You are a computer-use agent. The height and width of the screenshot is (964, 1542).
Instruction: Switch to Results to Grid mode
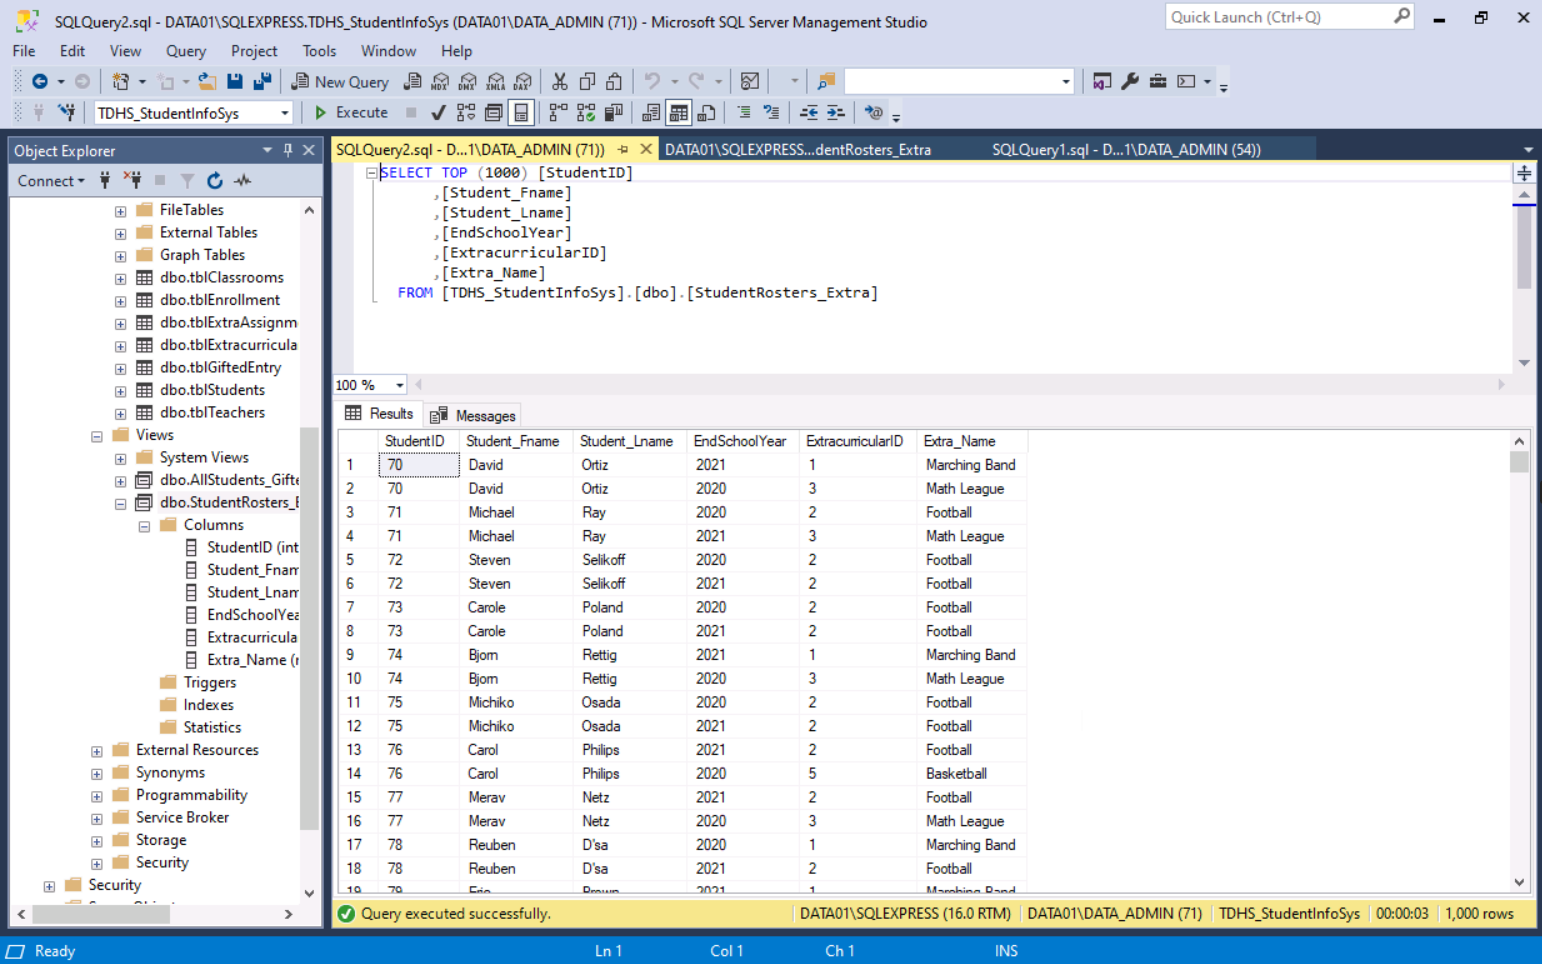coord(679,113)
